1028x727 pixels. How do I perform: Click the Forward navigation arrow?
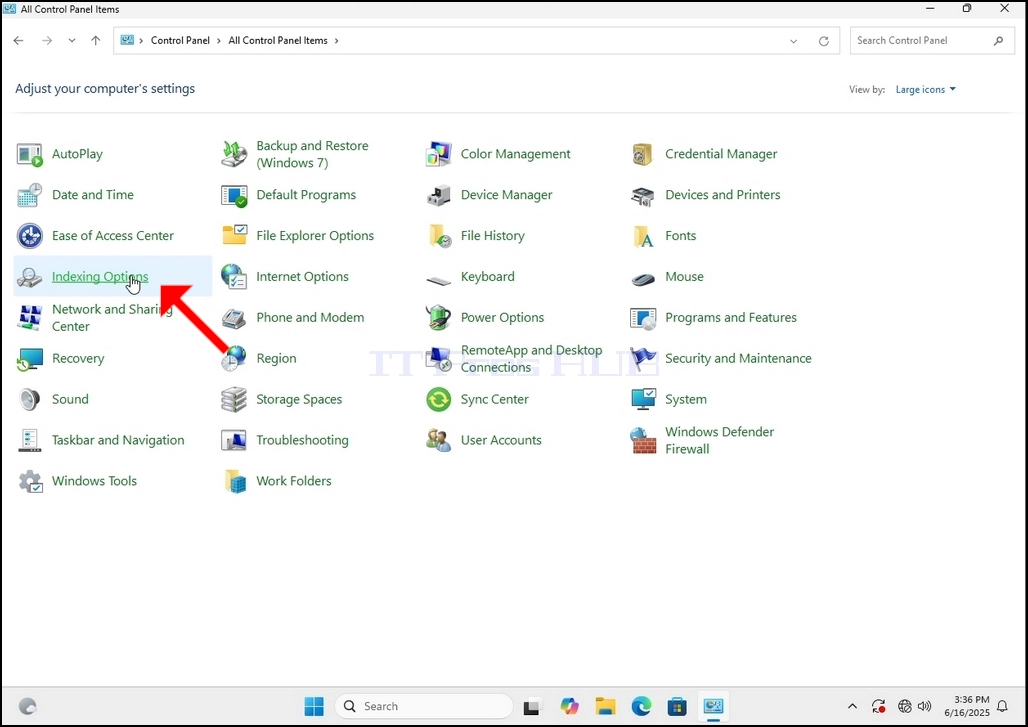click(x=47, y=41)
